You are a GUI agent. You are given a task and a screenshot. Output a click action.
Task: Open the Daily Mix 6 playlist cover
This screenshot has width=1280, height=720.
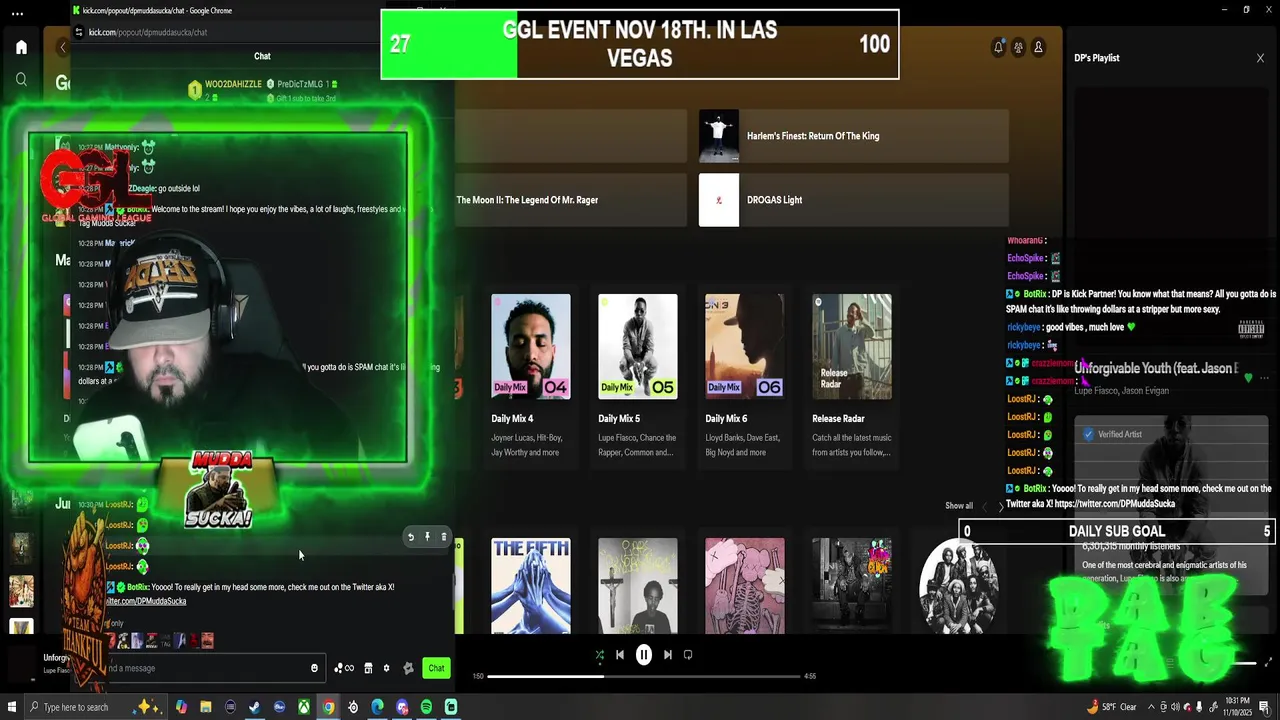745,346
